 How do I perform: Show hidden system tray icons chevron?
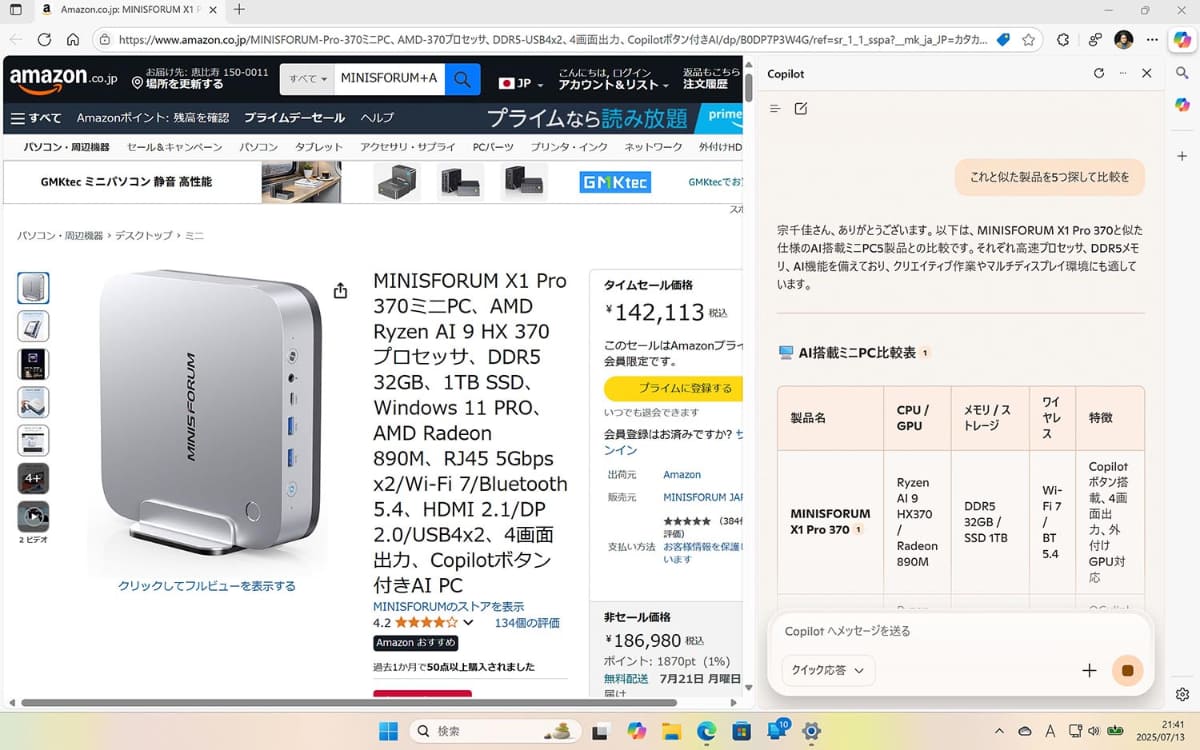(1000, 731)
